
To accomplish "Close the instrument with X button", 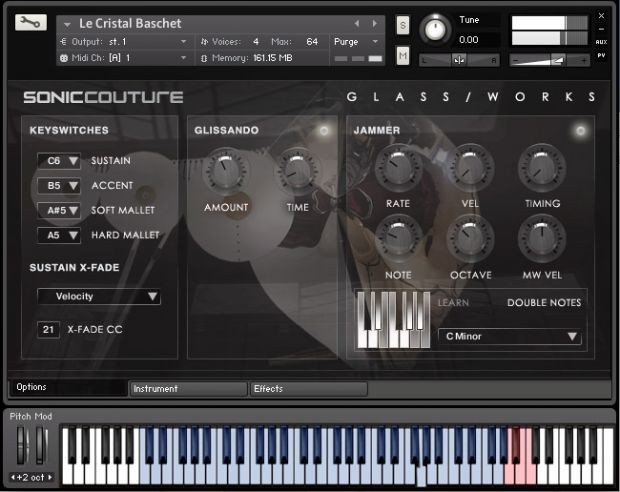I will 601,16.
